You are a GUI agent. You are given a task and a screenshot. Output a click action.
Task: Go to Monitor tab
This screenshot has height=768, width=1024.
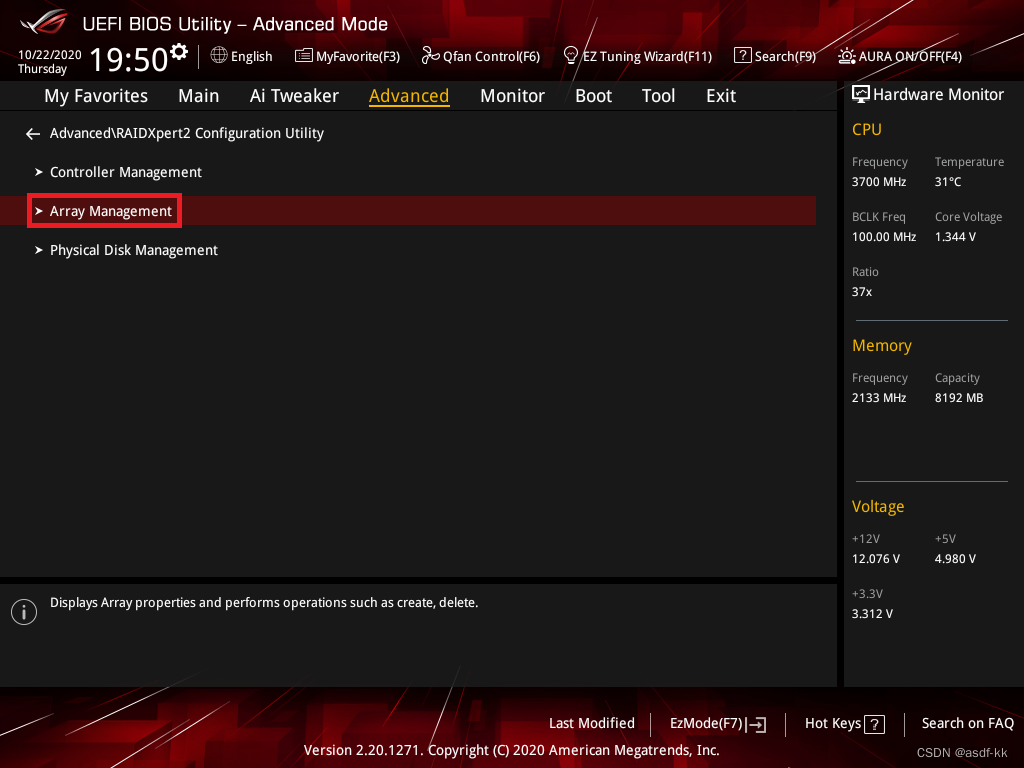(x=512, y=96)
